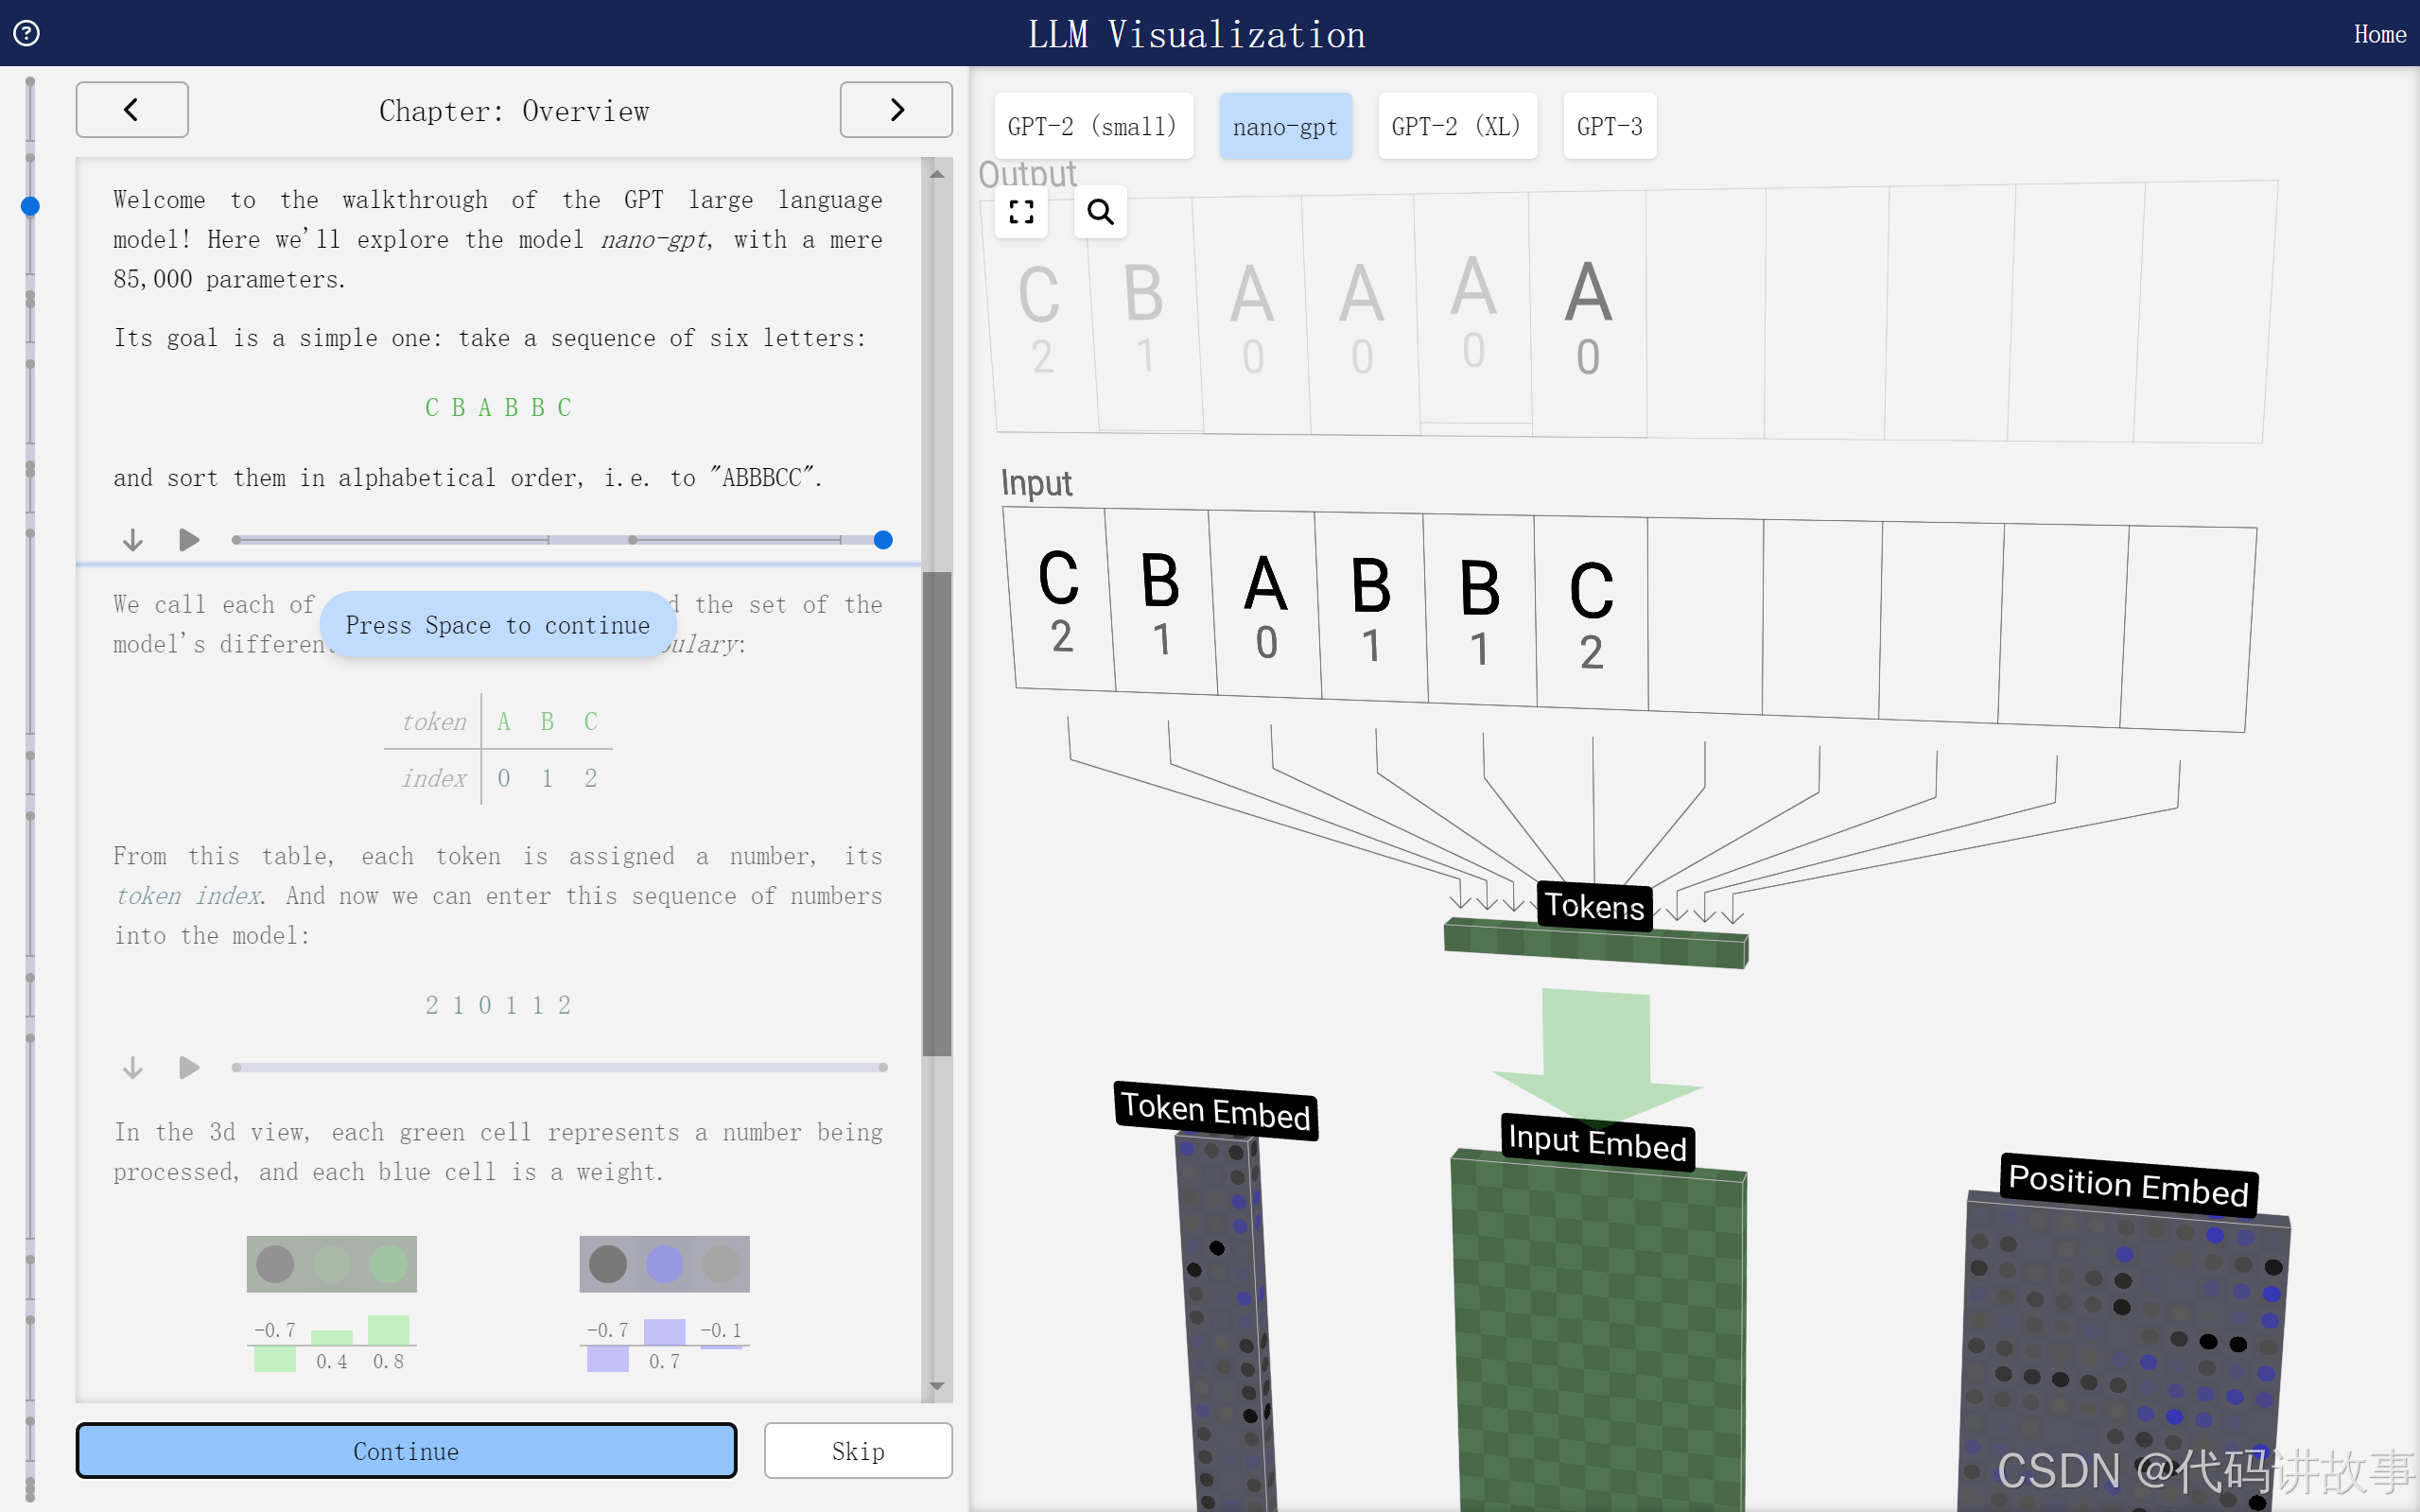Click the down arrow beside first play button
Image resolution: width=2420 pixels, height=1512 pixels.
point(132,540)
